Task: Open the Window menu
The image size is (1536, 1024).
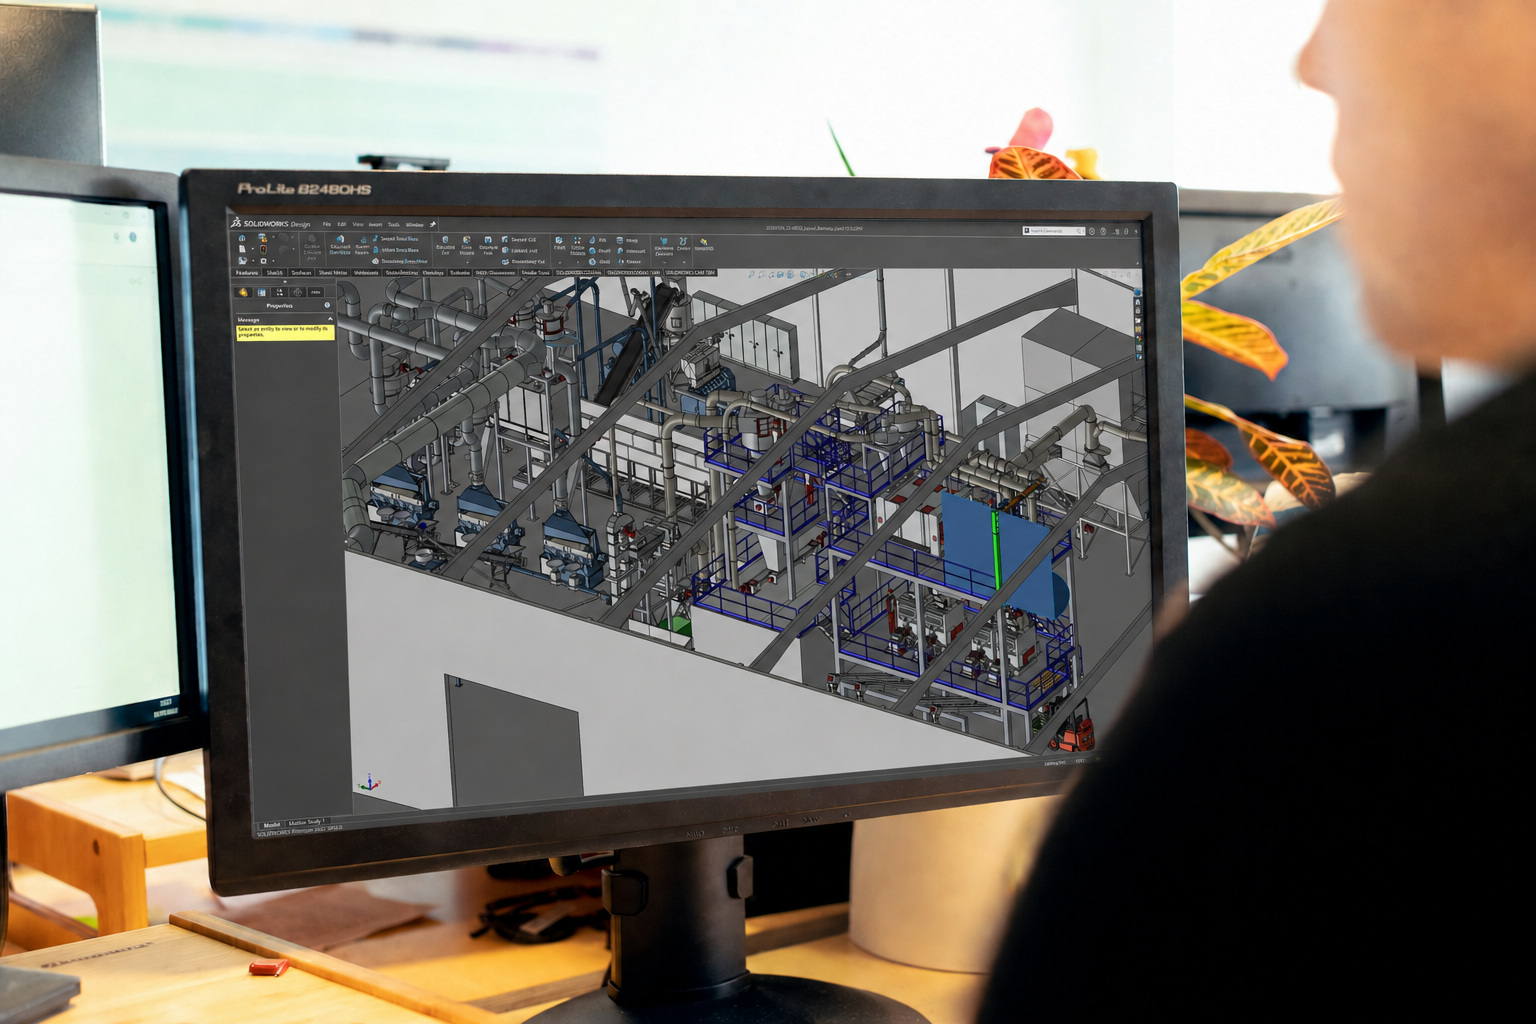Action: click(414, 224)
